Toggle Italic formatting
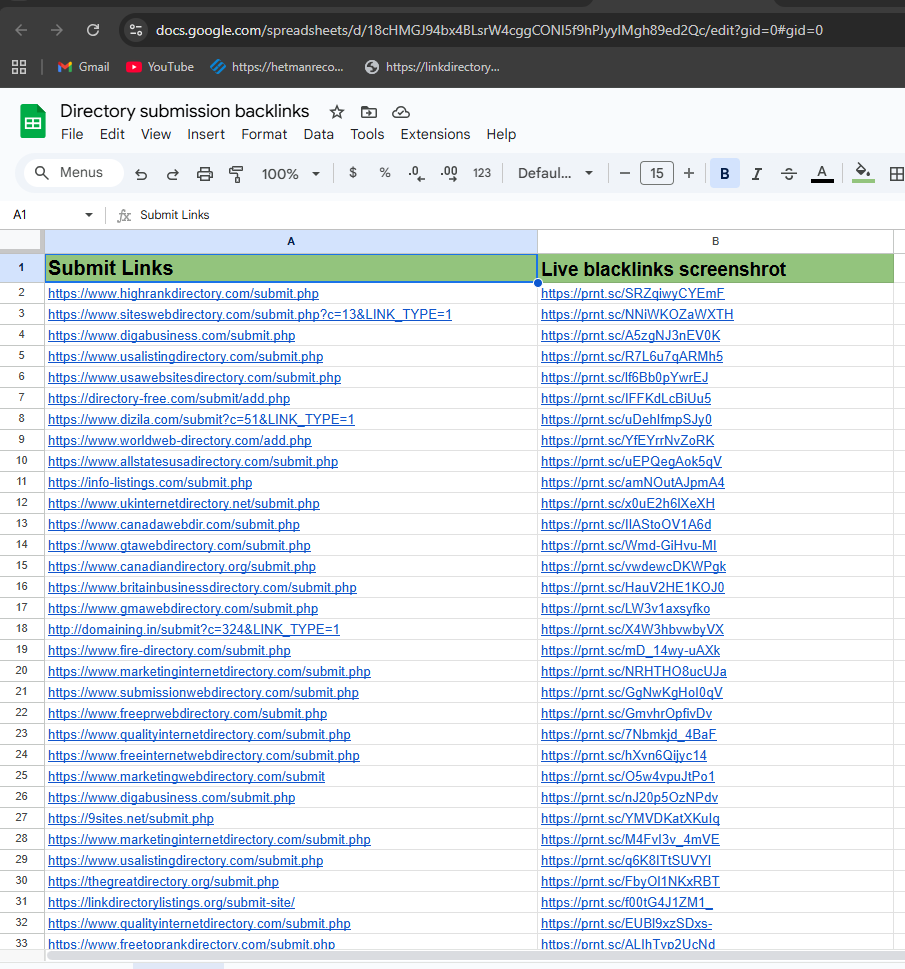 [x=756, y=174]
